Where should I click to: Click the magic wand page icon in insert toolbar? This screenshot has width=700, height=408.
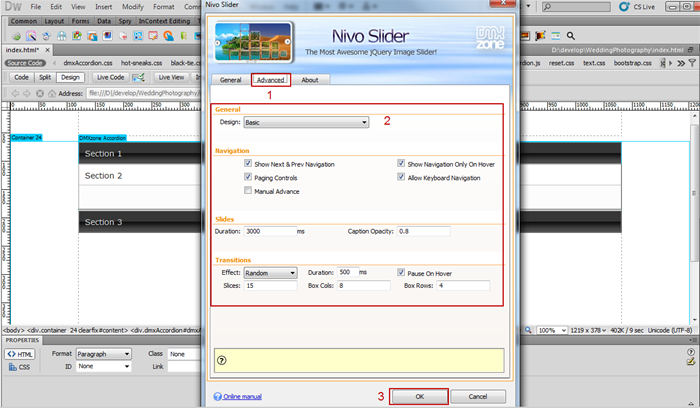pyautogui.click(x=31, y=36)
